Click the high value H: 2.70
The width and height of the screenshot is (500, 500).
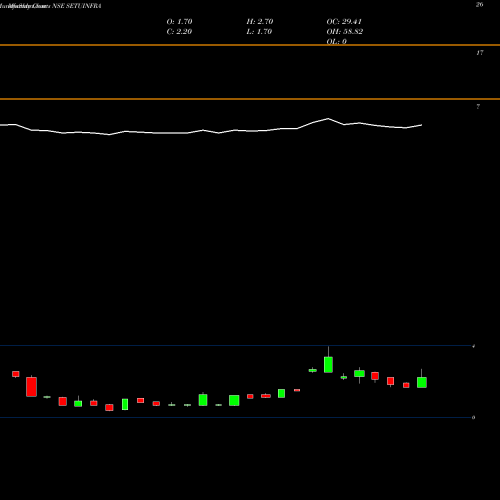tap(260, 22)
